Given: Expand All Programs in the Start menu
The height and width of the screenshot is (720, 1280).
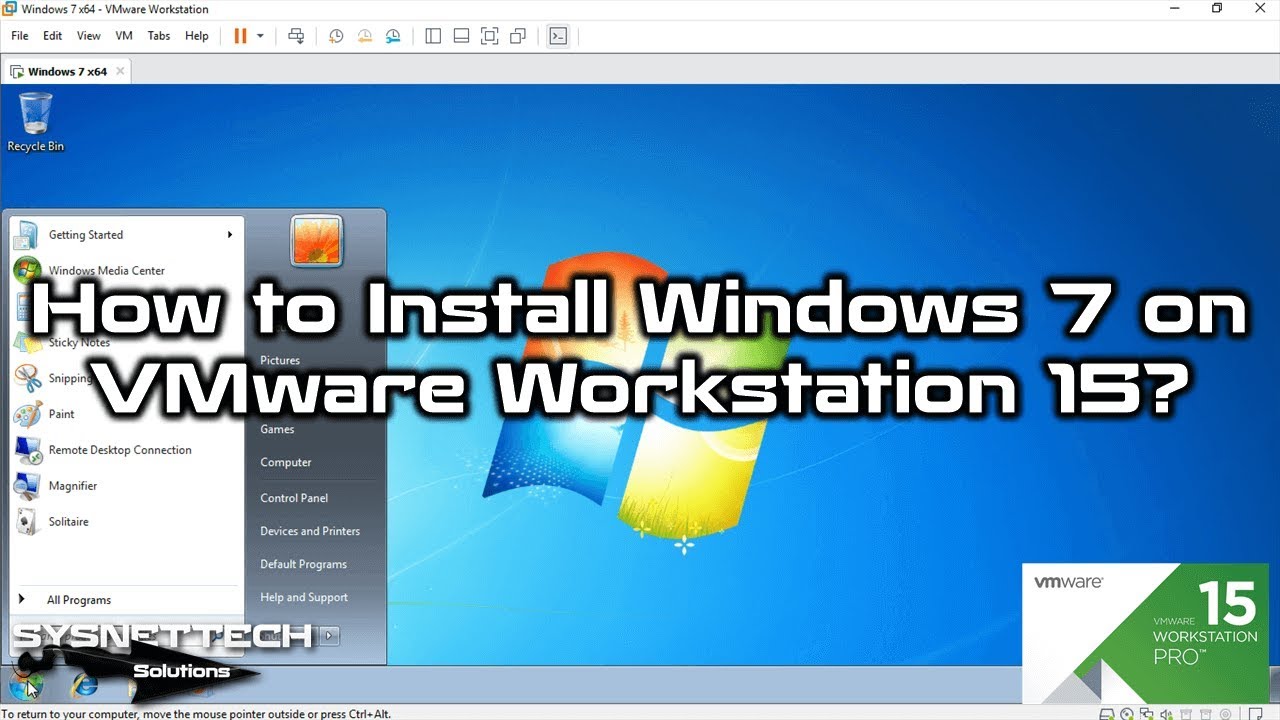Looking at the screenshot, I should click(x=125, y=600).
